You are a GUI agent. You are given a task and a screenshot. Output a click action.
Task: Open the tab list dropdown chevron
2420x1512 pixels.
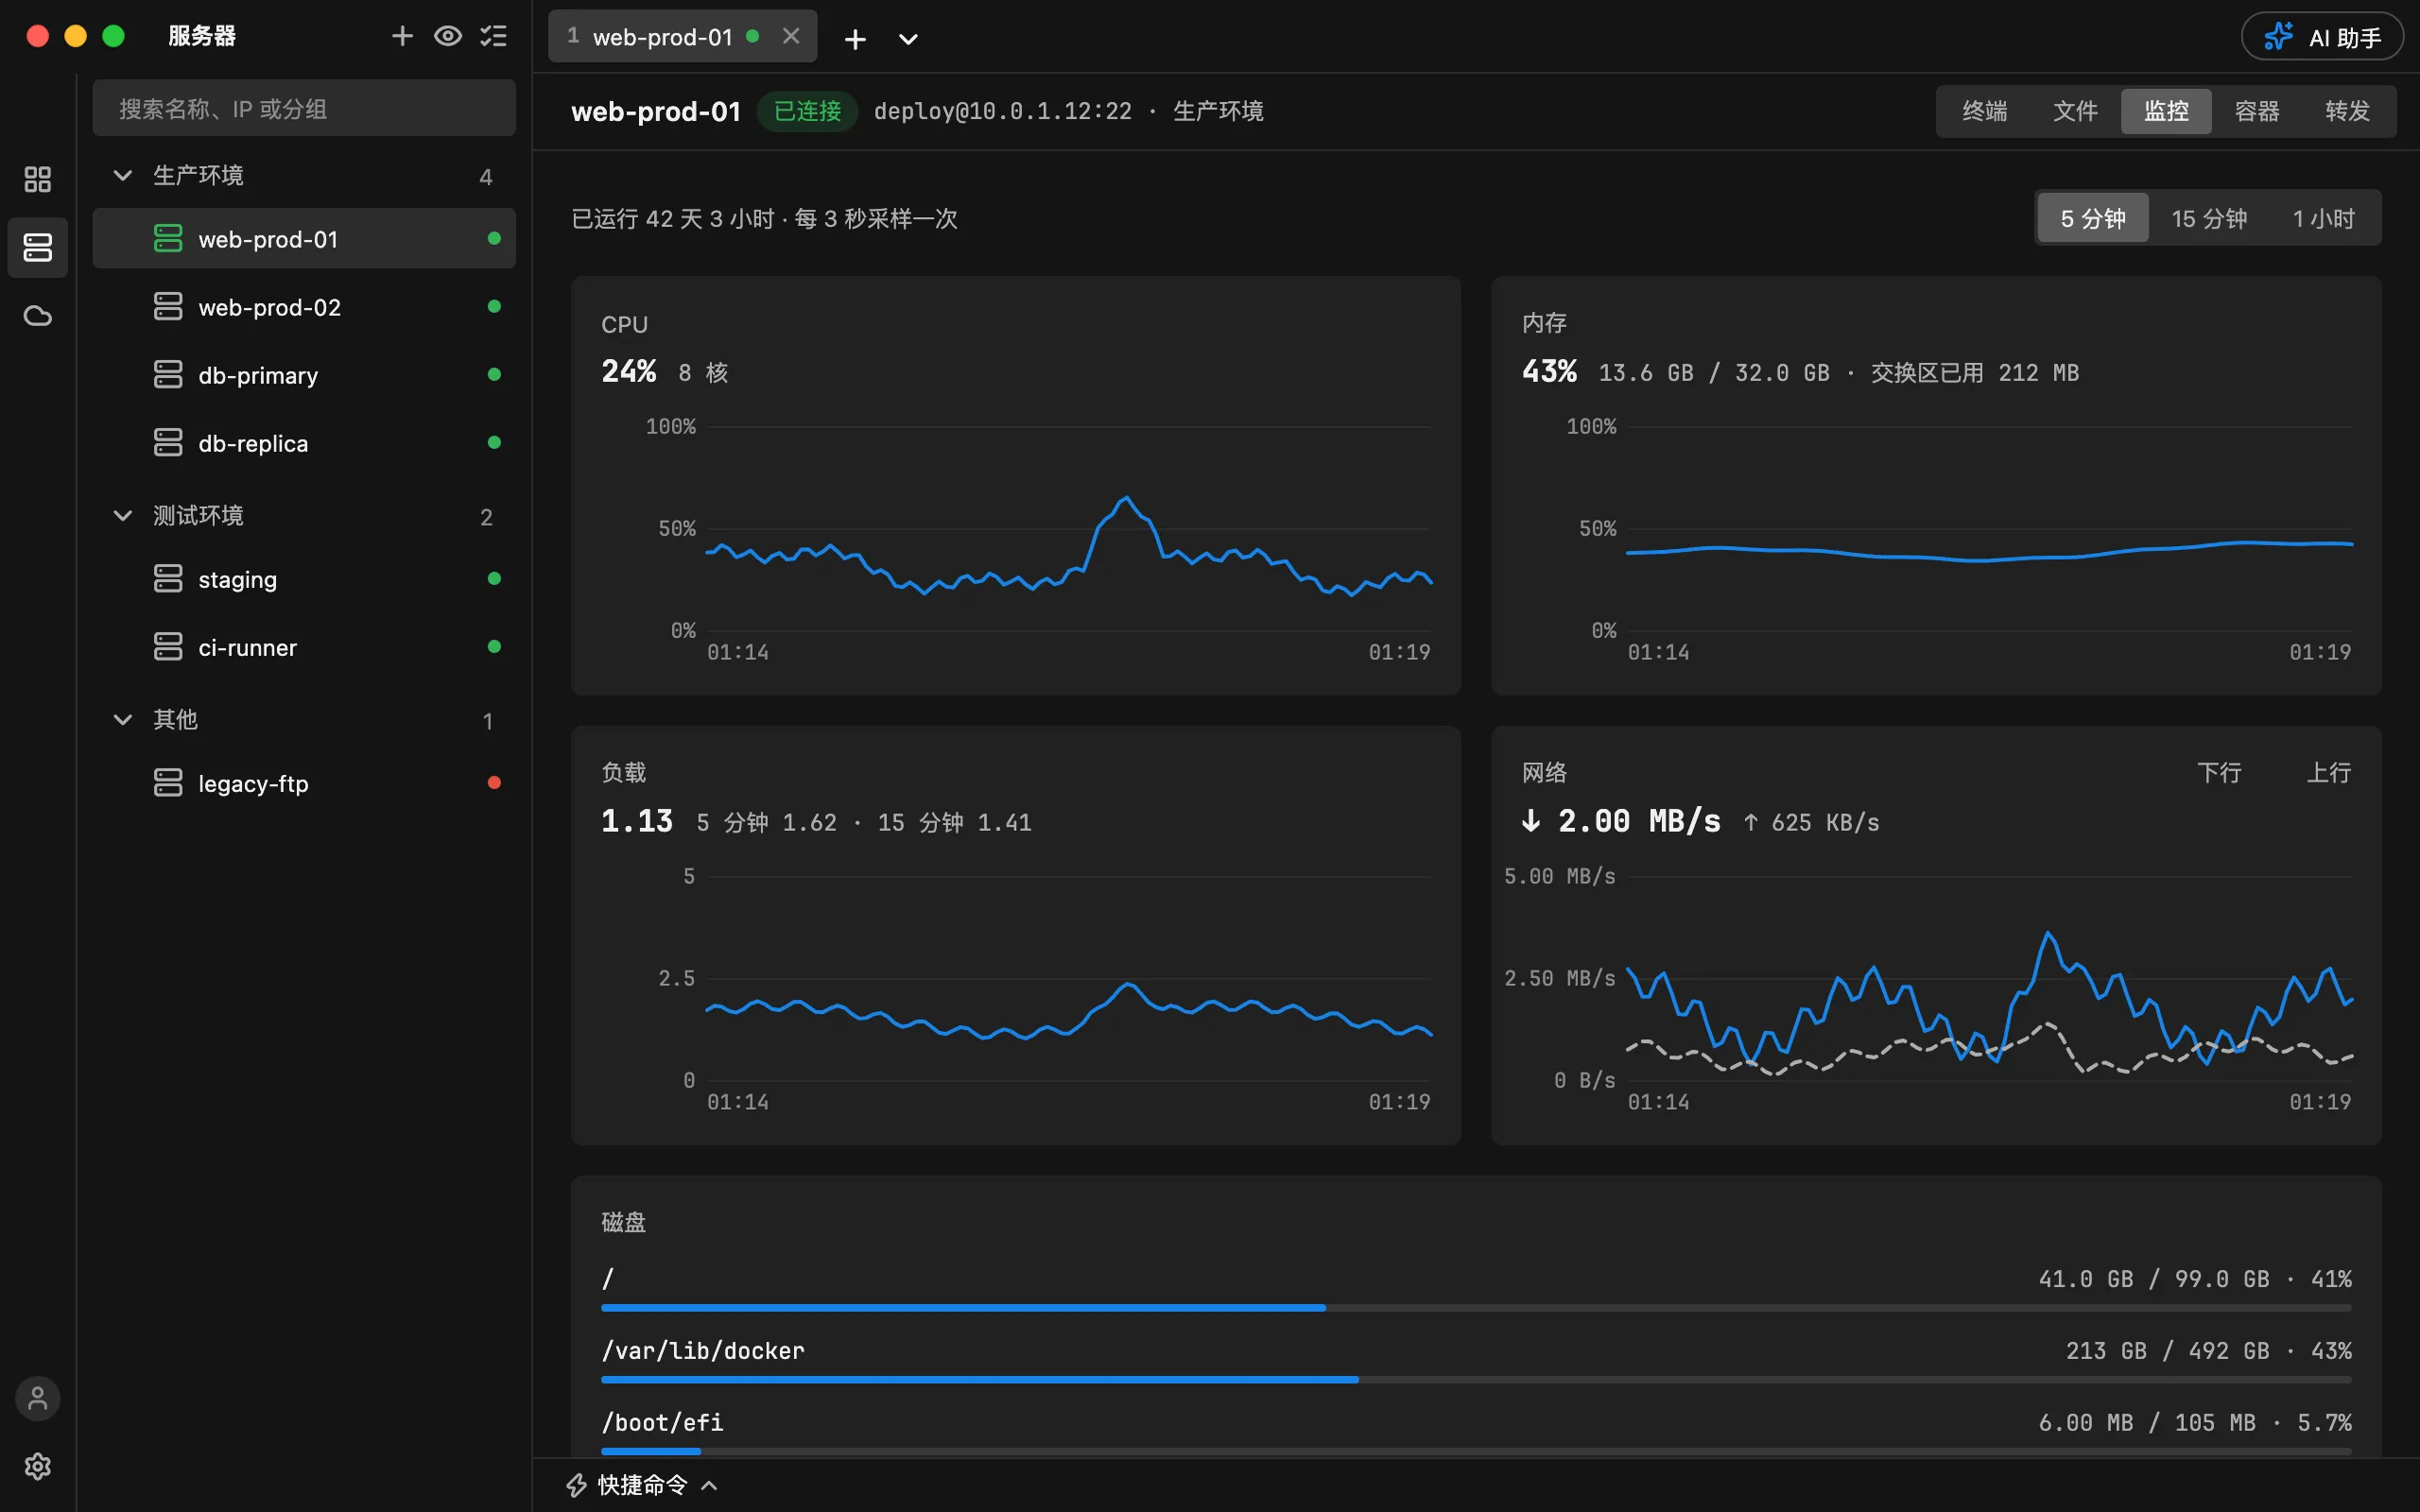(908, 39)
